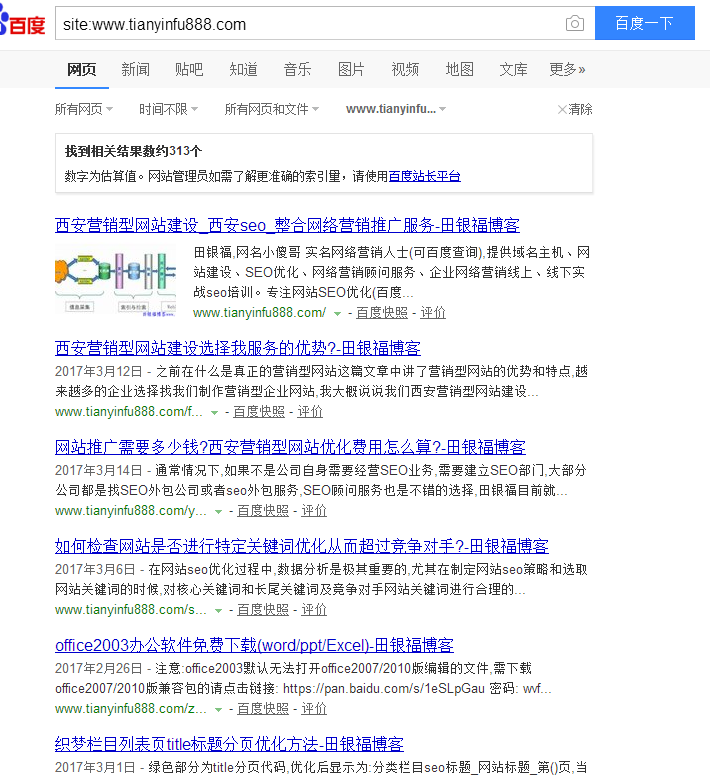Click 评价 for the tianyinfu888.com/f... result
710x776 pixels.
click(310, 412)
